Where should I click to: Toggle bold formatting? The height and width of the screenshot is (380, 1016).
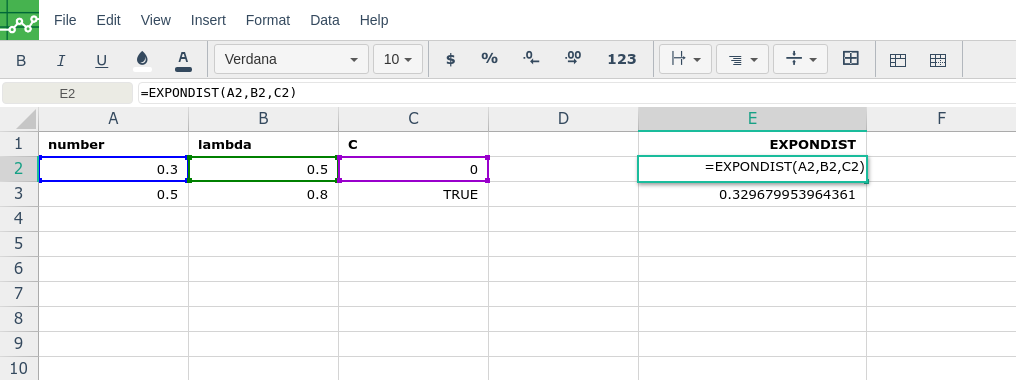click(x=21, y=60)
